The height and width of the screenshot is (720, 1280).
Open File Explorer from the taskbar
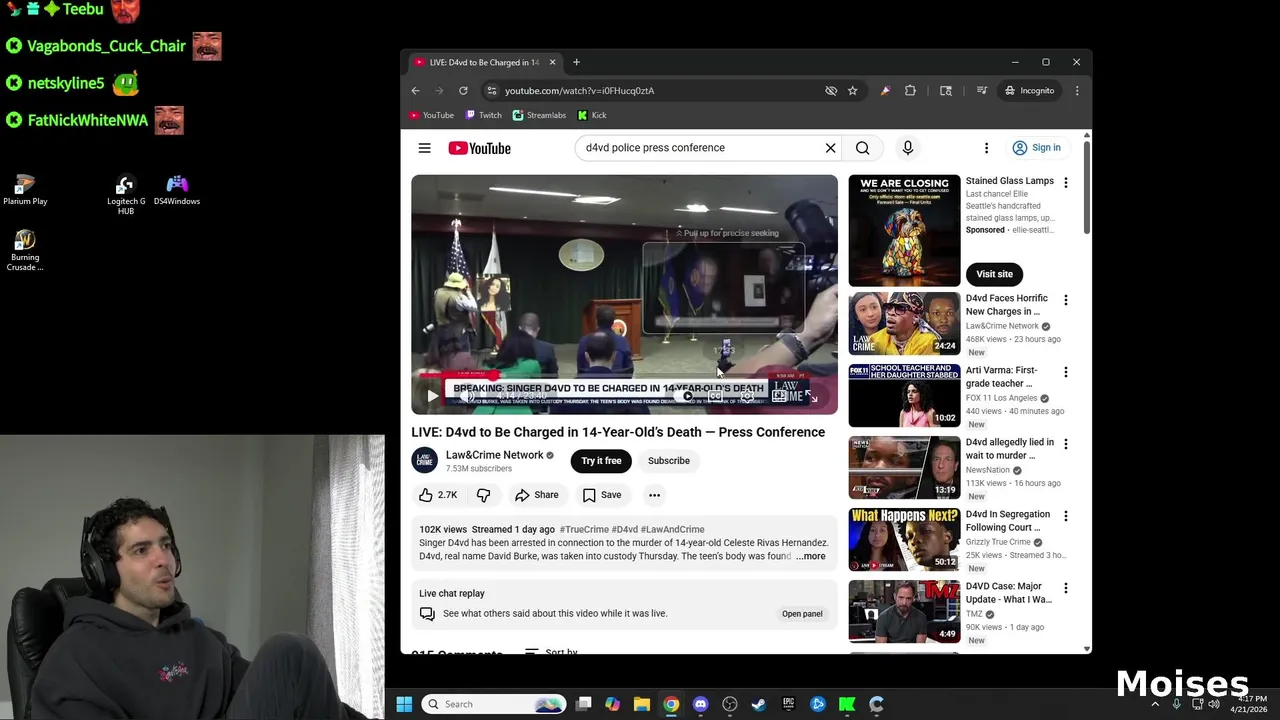point(642,704)
